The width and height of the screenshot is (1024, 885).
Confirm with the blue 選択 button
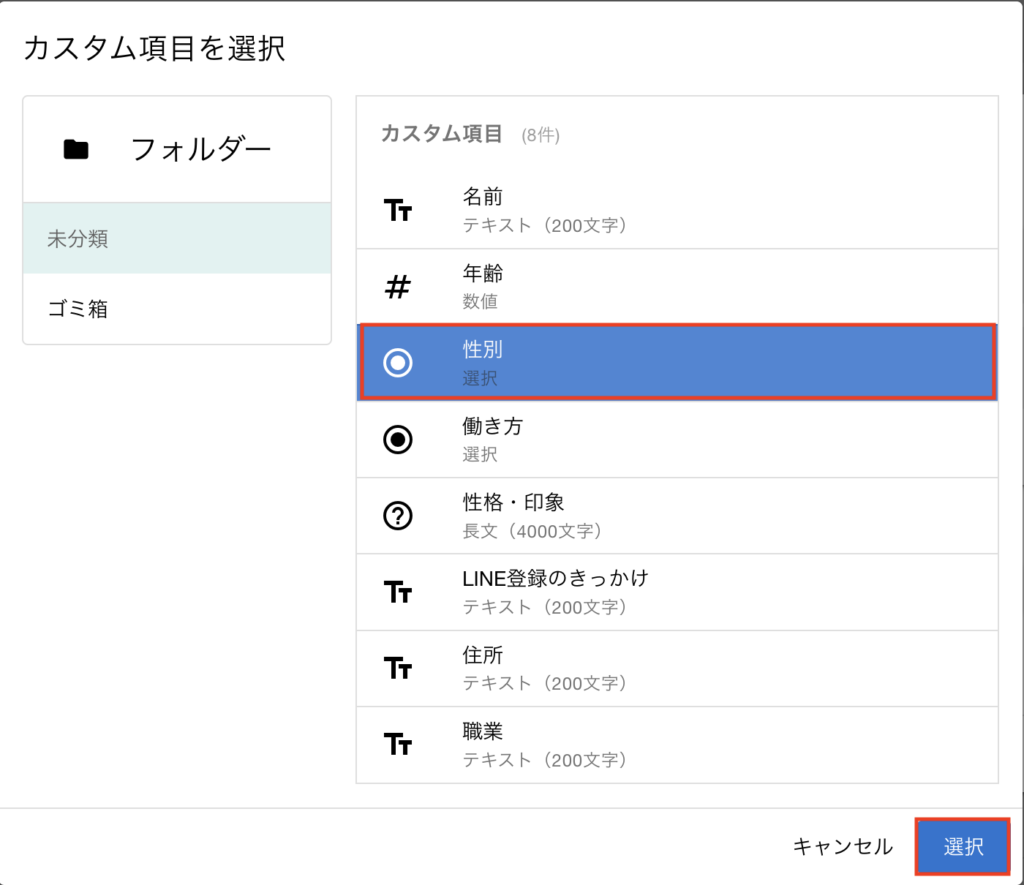click(963, 847)
